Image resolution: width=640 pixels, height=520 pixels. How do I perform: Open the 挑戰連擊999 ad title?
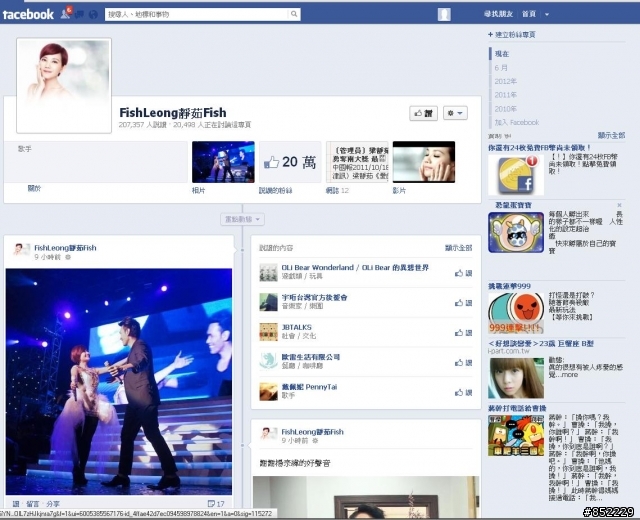click(x=509, y=286)
